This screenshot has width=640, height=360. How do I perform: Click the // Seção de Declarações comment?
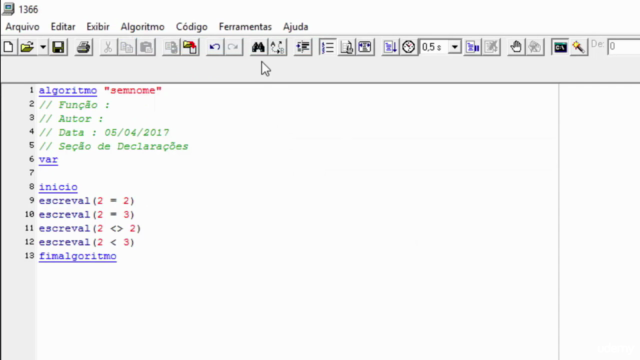(x=113, y=147)
